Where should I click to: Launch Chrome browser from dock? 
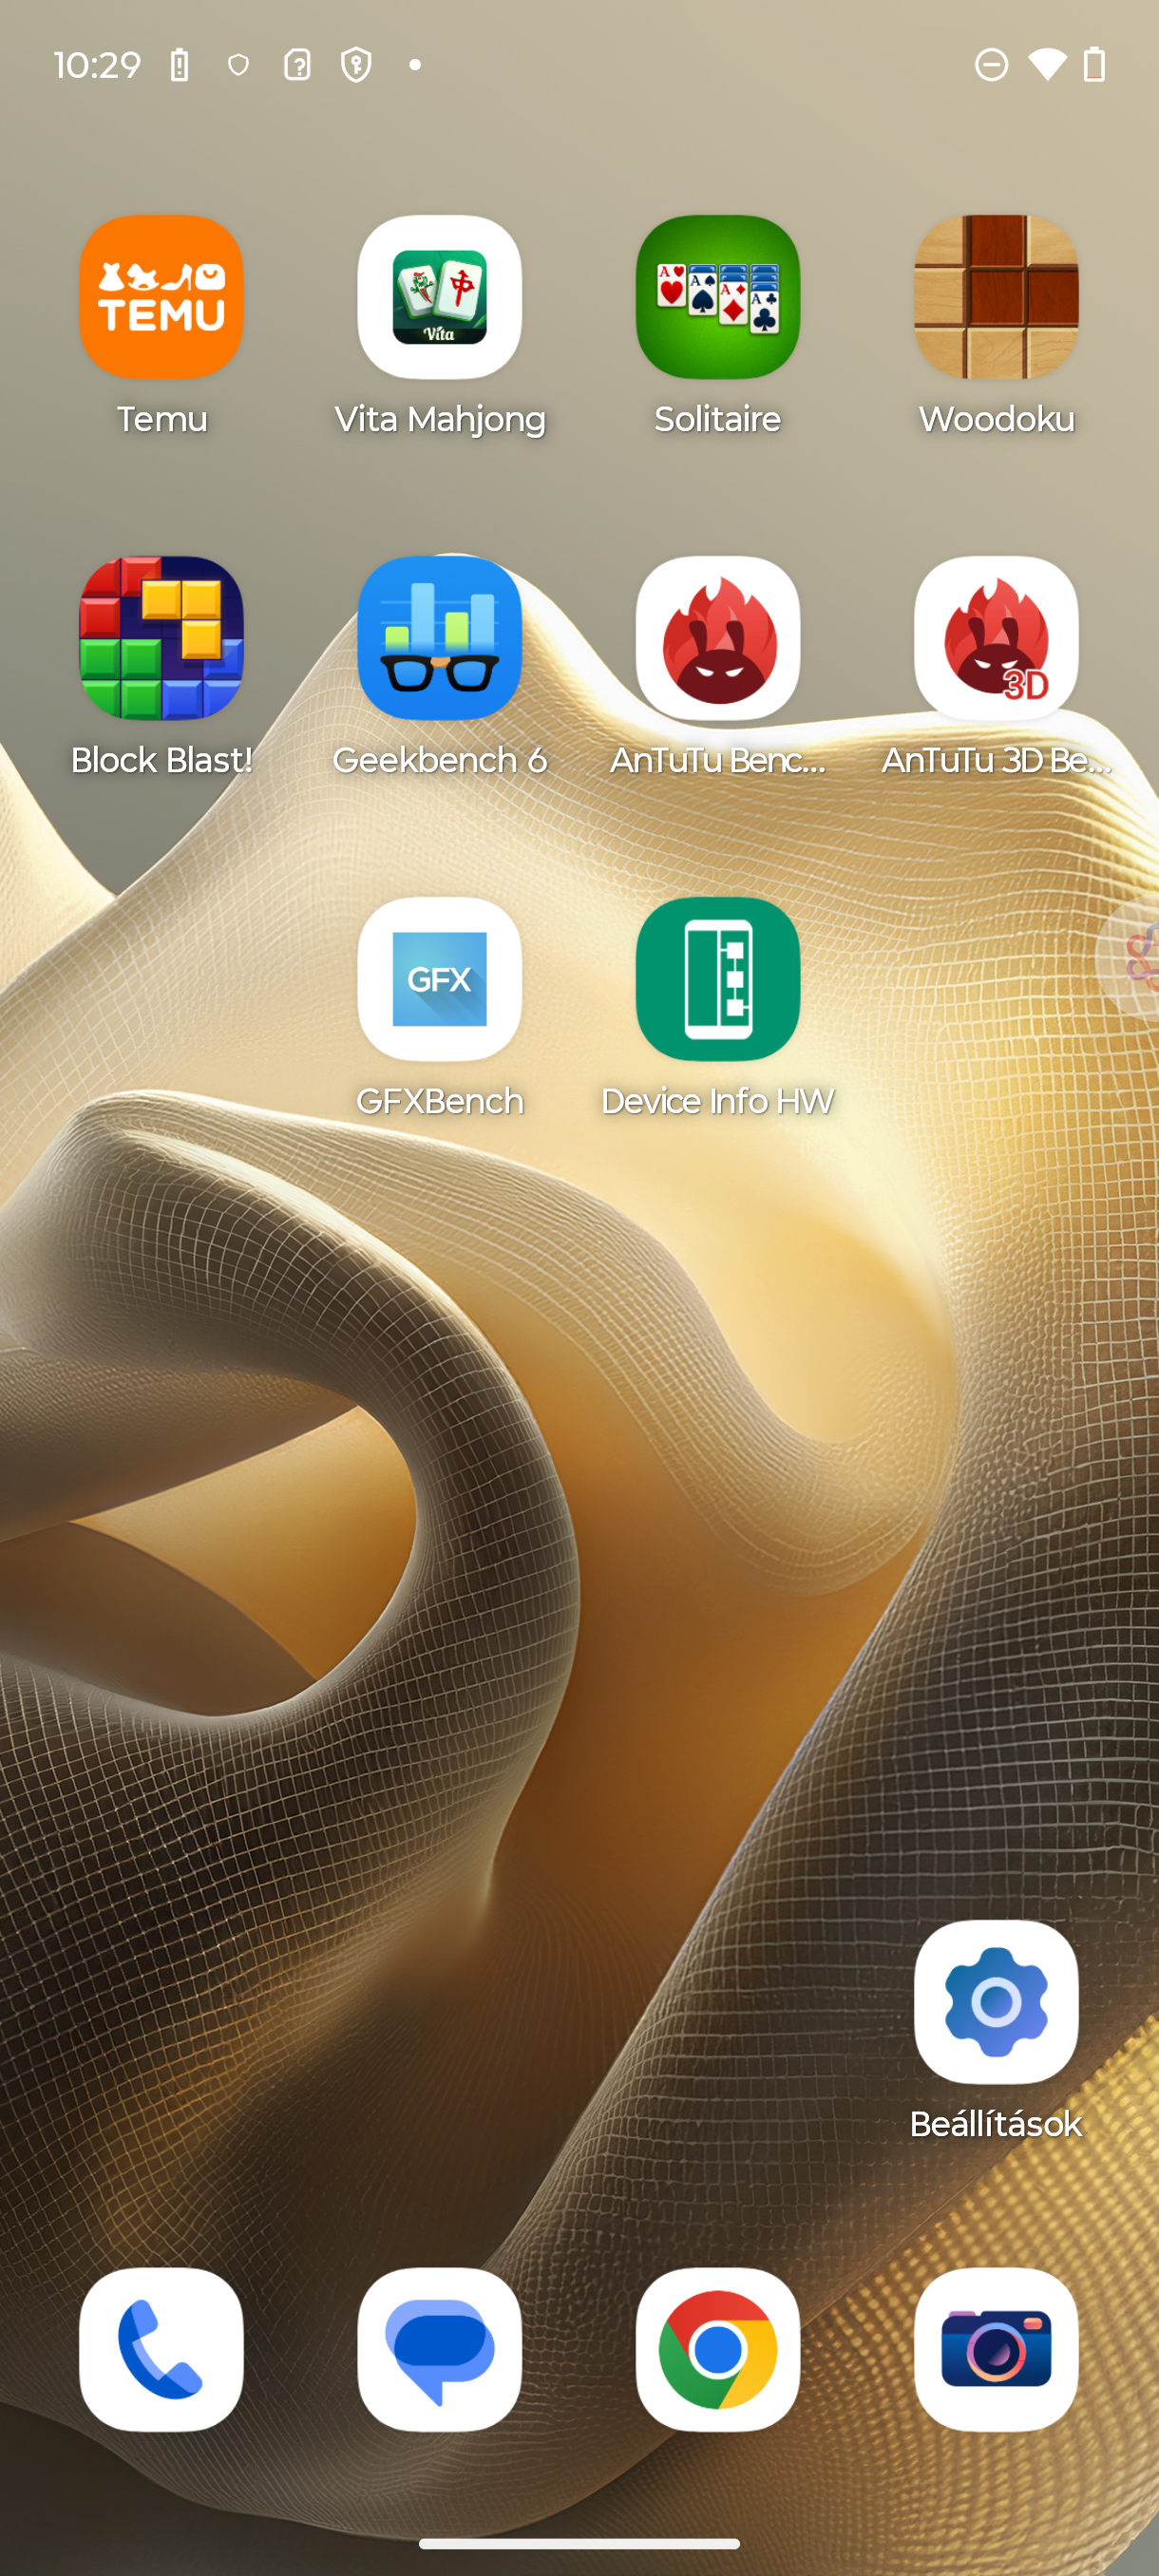point(717,2349)
